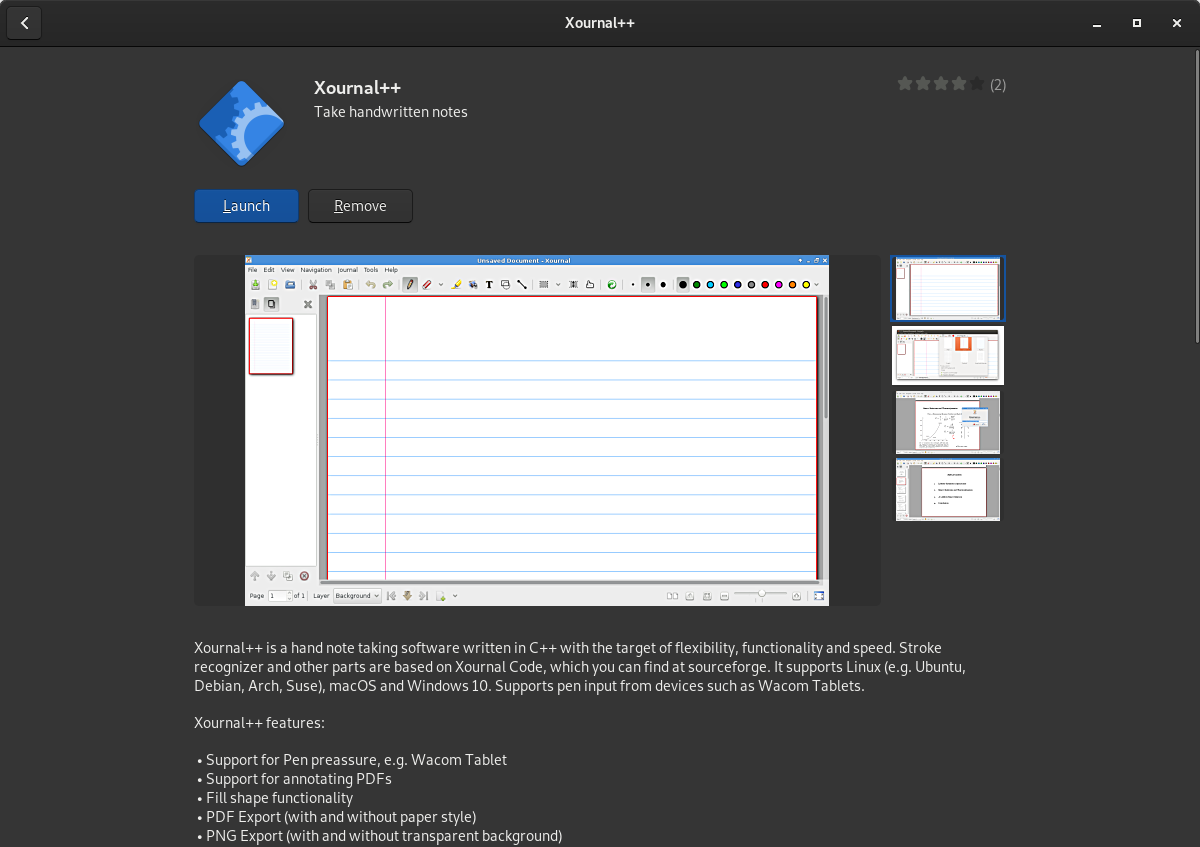
Task: Click the (2) review count
Action: tap(998, 85)
